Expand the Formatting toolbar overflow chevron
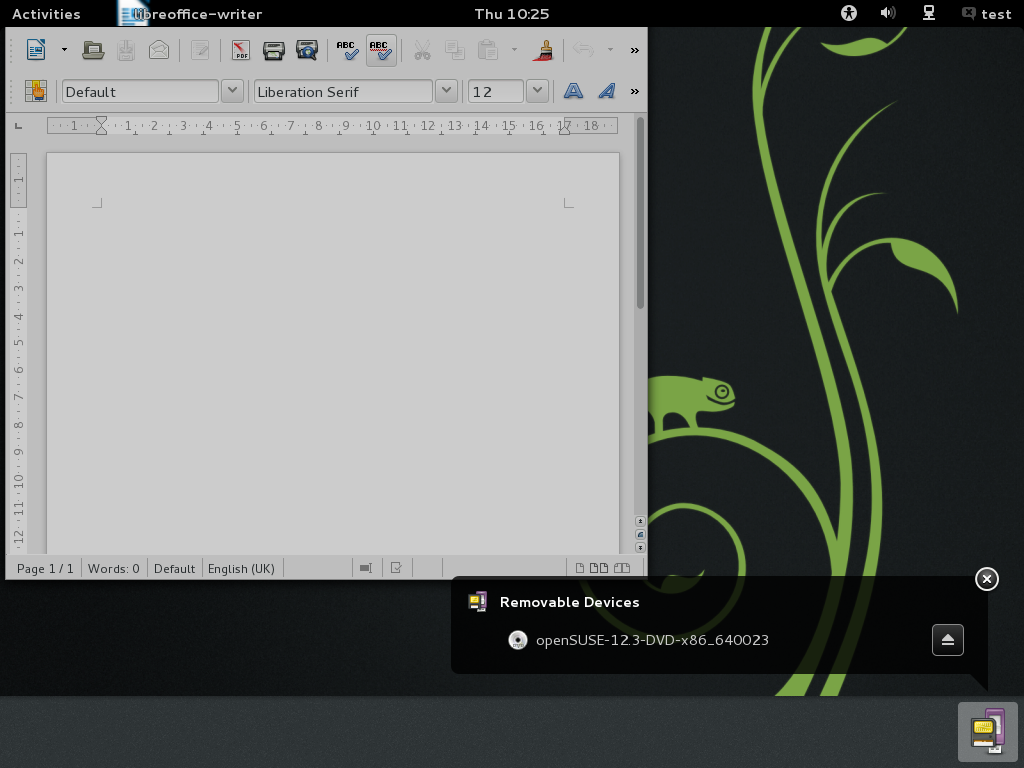This screenshot has width=1024, height=768. point(634,91)
